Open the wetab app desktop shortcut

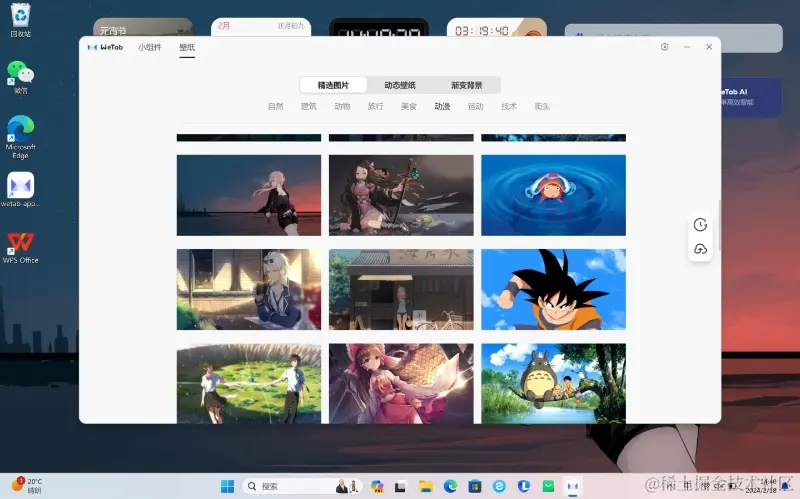tap(20, 189)
